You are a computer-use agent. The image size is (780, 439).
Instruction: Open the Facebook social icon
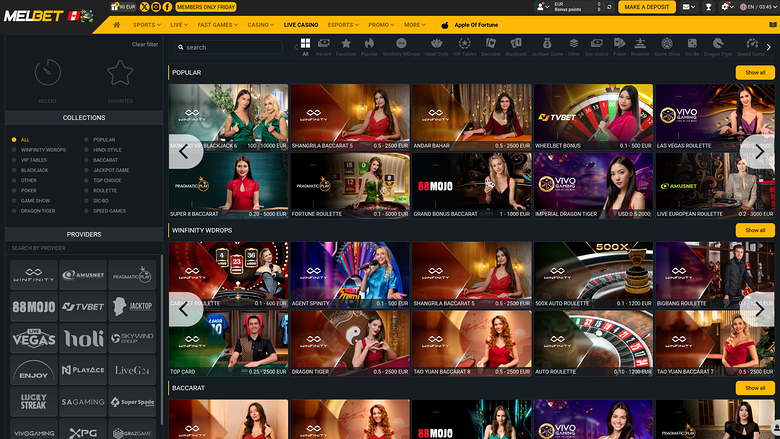[x=167, y=7]
